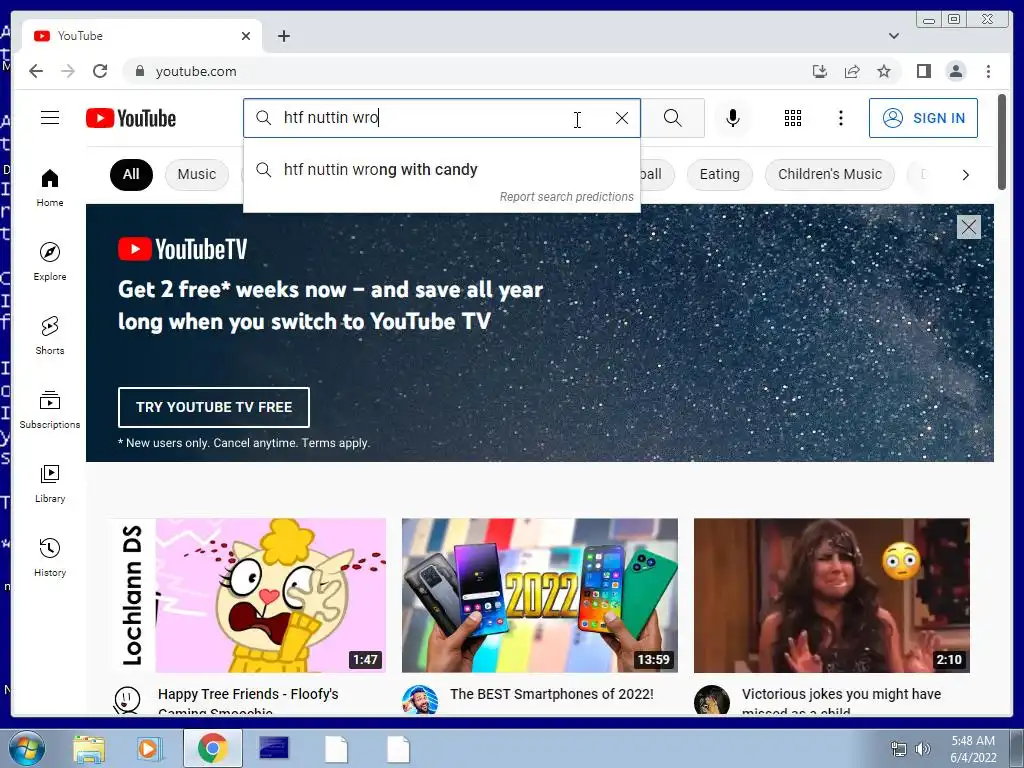This screenshot has width=1024, height=768.
Task: Bookmark this page with star icon
Action: (x=884, y=71)
